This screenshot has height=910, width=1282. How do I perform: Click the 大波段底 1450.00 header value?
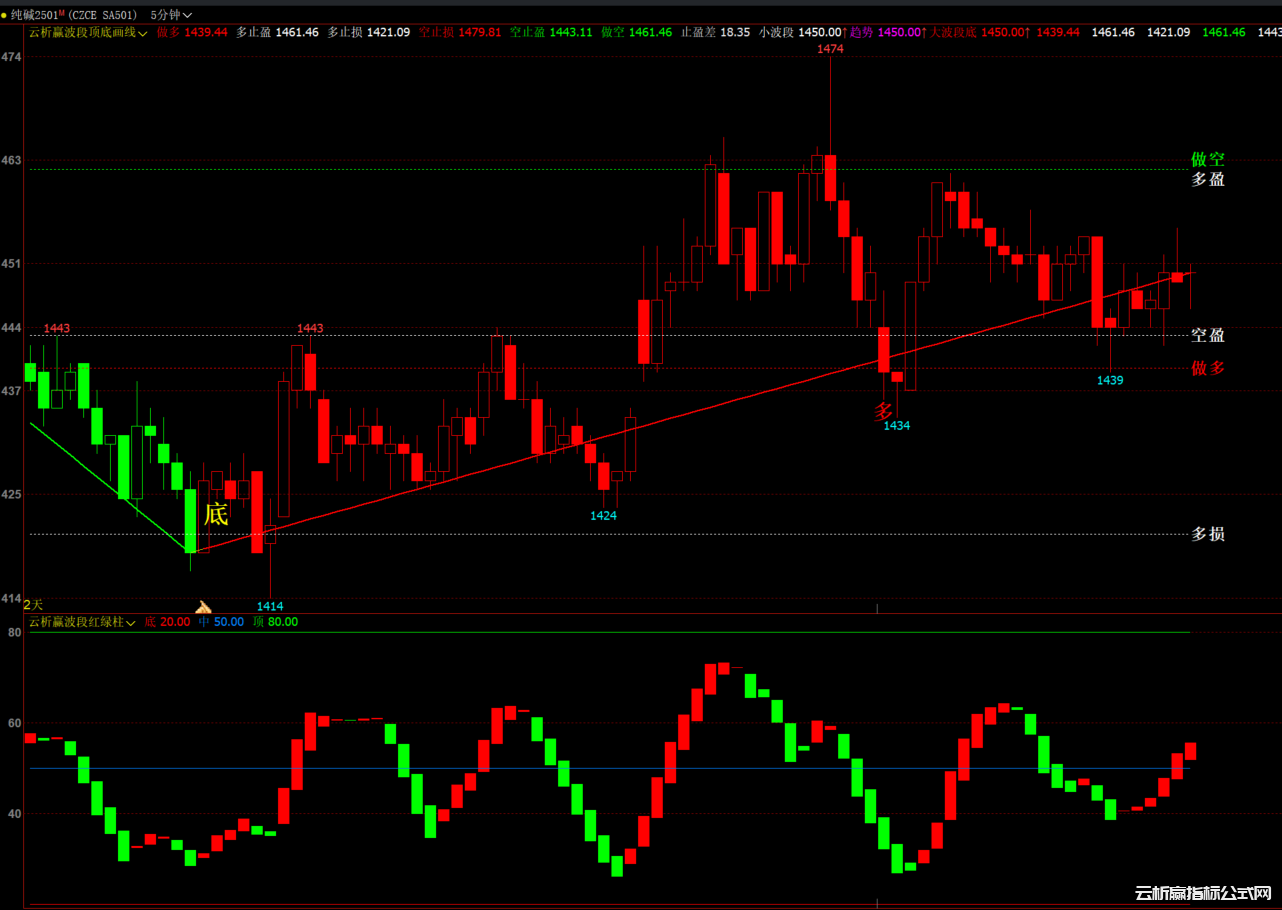(x=980, y=32)
